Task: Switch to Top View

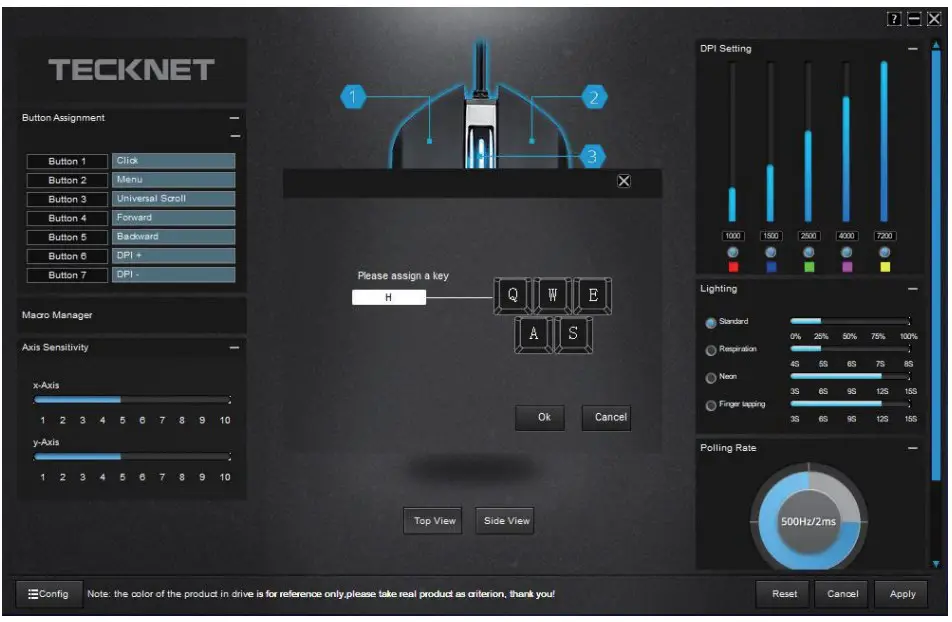Action: (x=434, y=521)
